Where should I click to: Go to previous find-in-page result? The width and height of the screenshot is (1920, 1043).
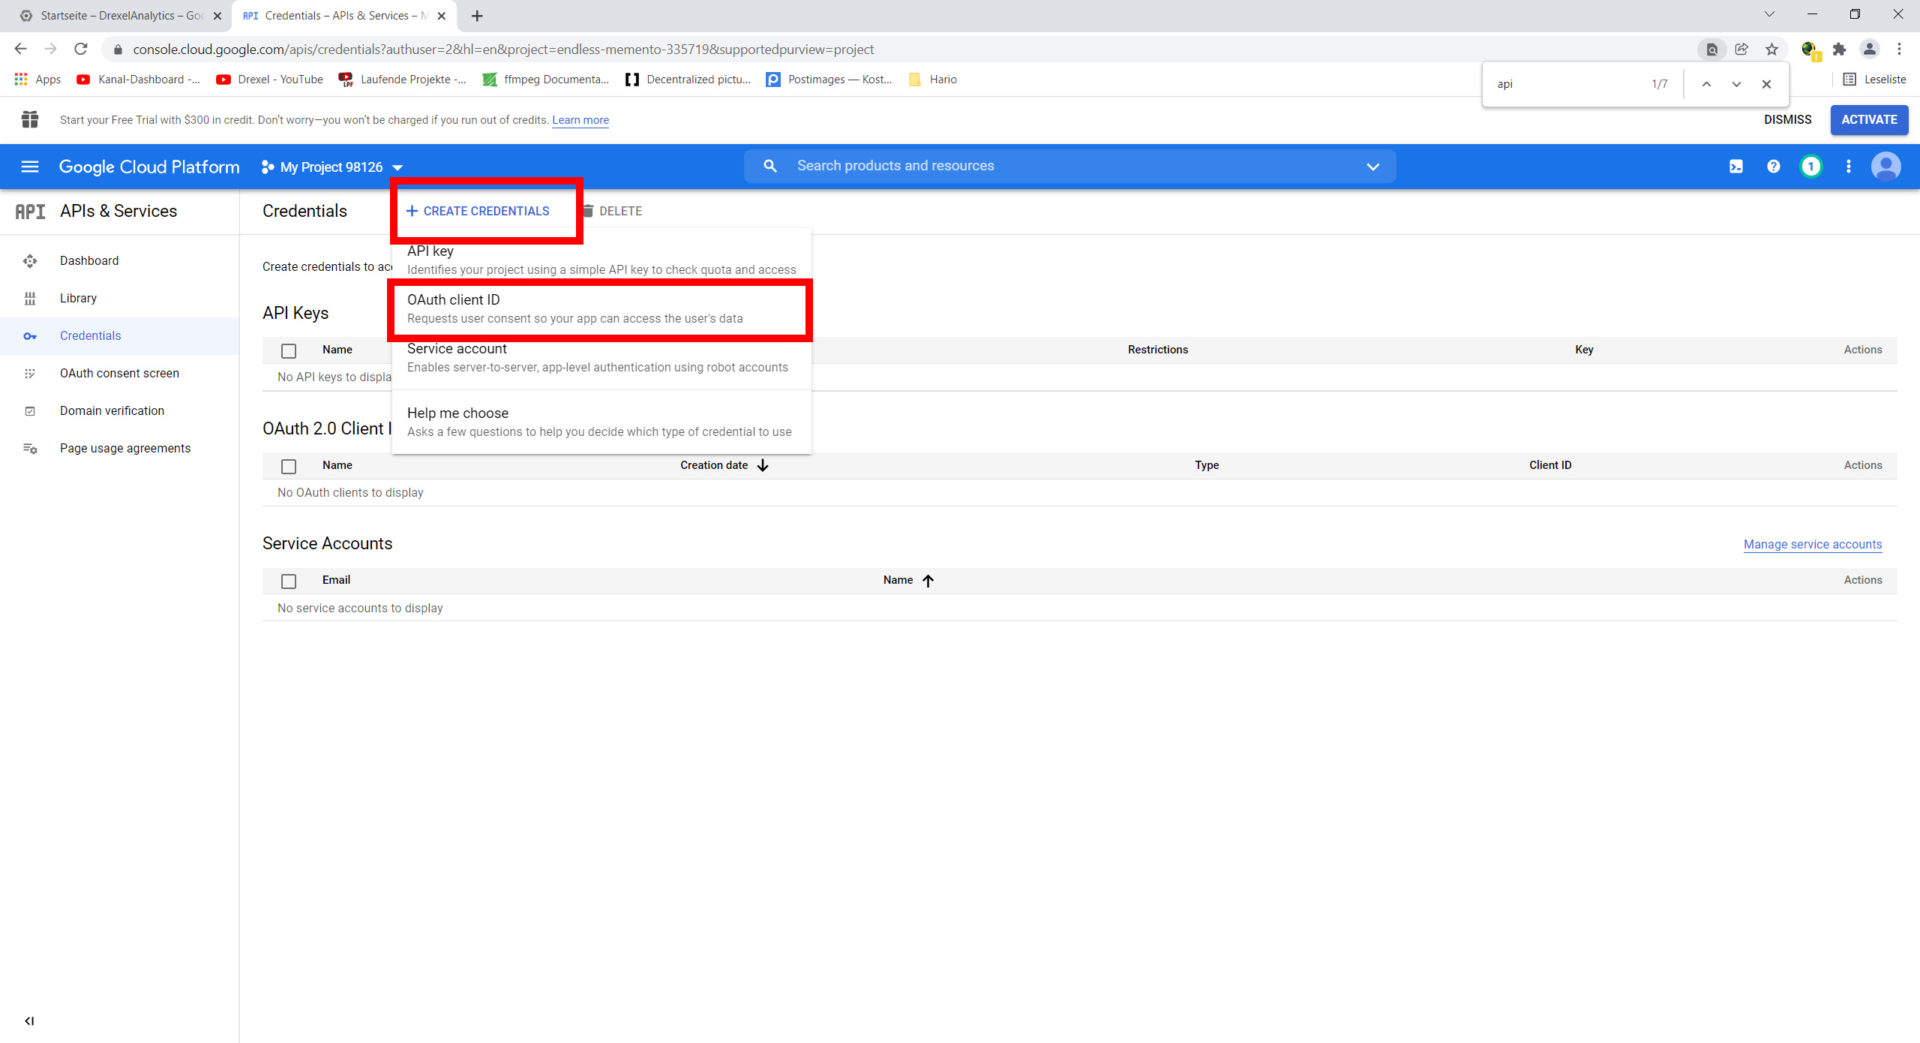click(x=1706, y=84)
